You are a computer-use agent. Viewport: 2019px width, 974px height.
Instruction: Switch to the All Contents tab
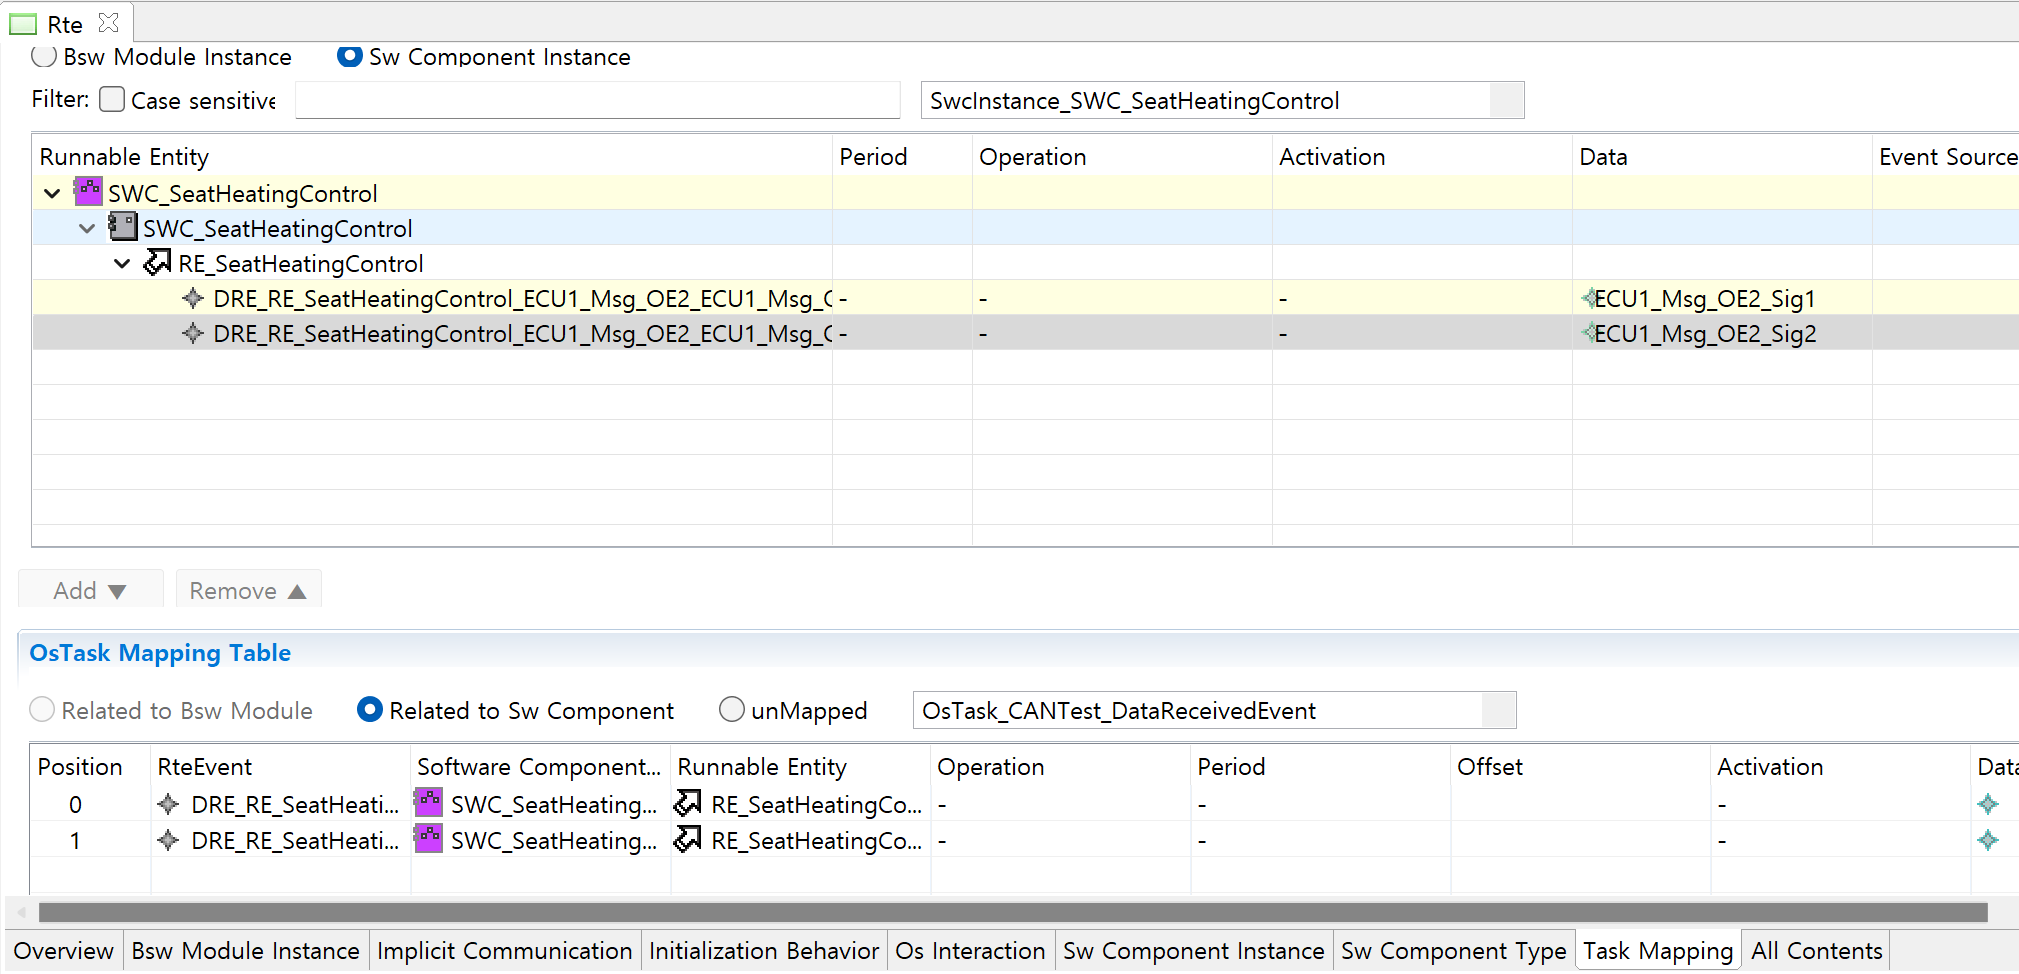click(x=1817, y=950)
